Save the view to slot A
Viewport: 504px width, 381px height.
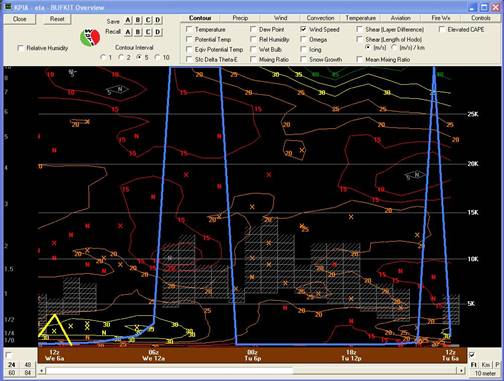pyautogui.click(x=128, y=20)
